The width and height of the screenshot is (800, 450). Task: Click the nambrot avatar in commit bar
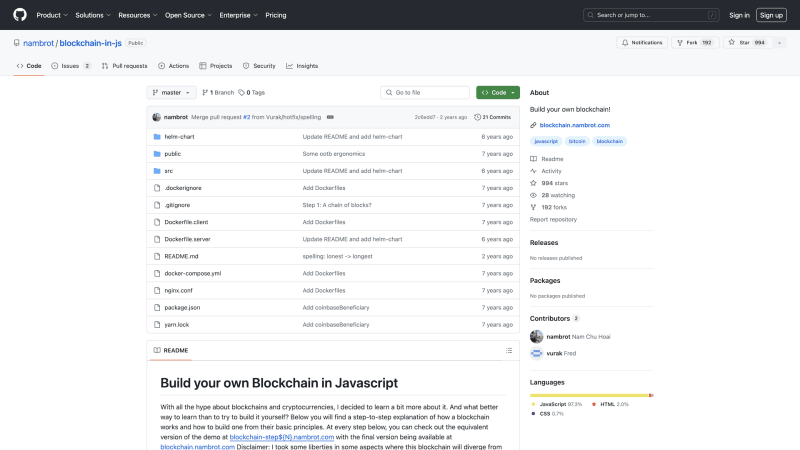point(157,117)
